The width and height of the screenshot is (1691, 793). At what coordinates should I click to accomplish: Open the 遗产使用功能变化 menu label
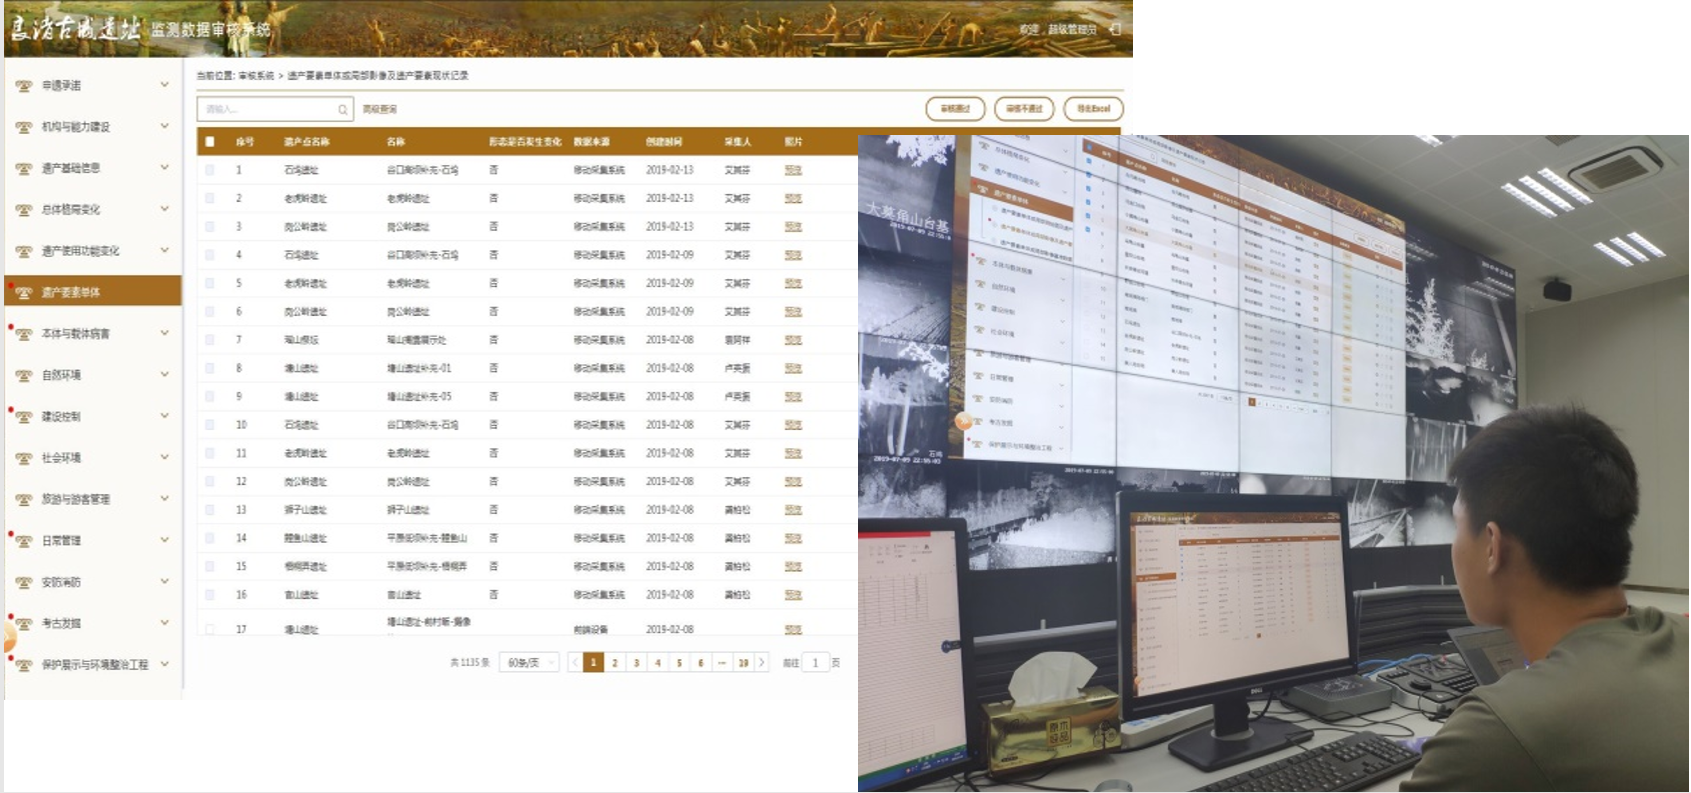(x=80, y=251)
